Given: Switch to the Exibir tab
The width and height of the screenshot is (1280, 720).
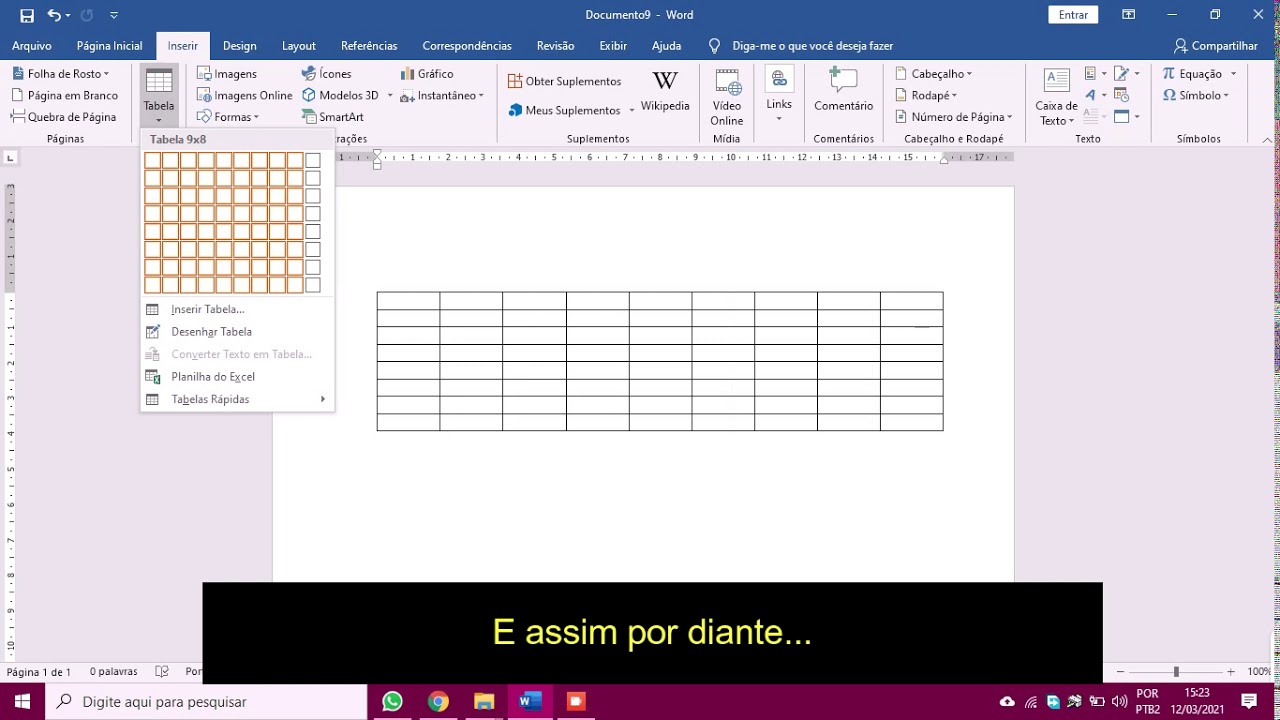Looking at the screenshot, I should (613, 46).
